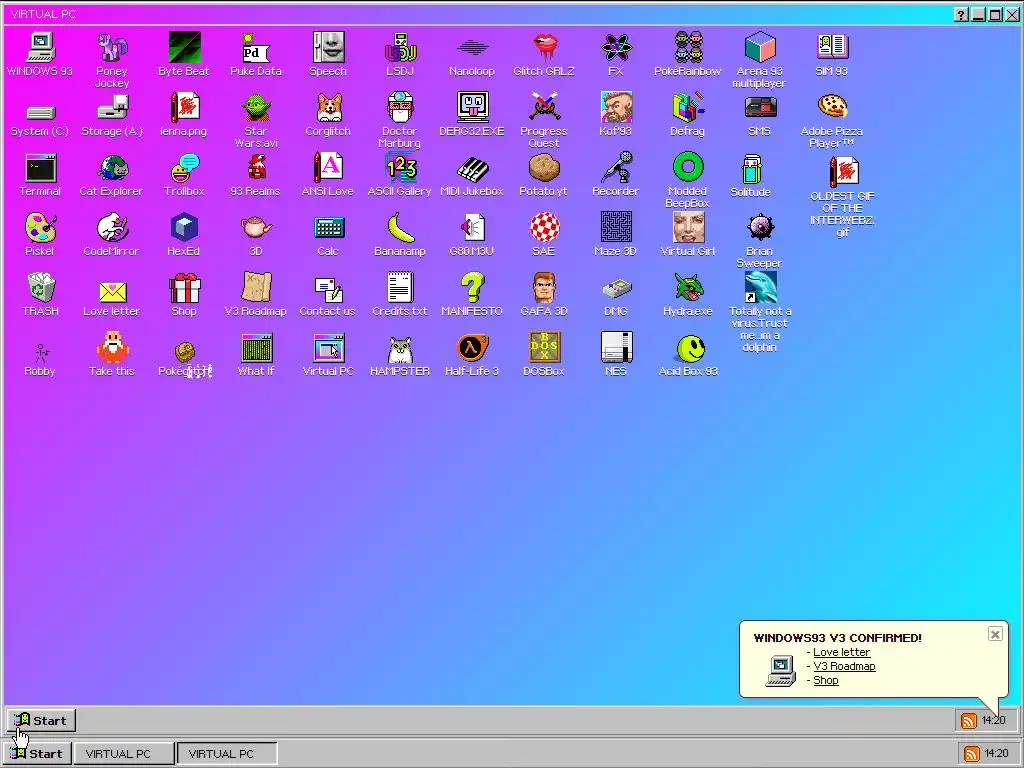Image resolution: width=1024 pixels, height=768 pixels.
Task: Run DERG32.EXE icon
Action: 472,108
